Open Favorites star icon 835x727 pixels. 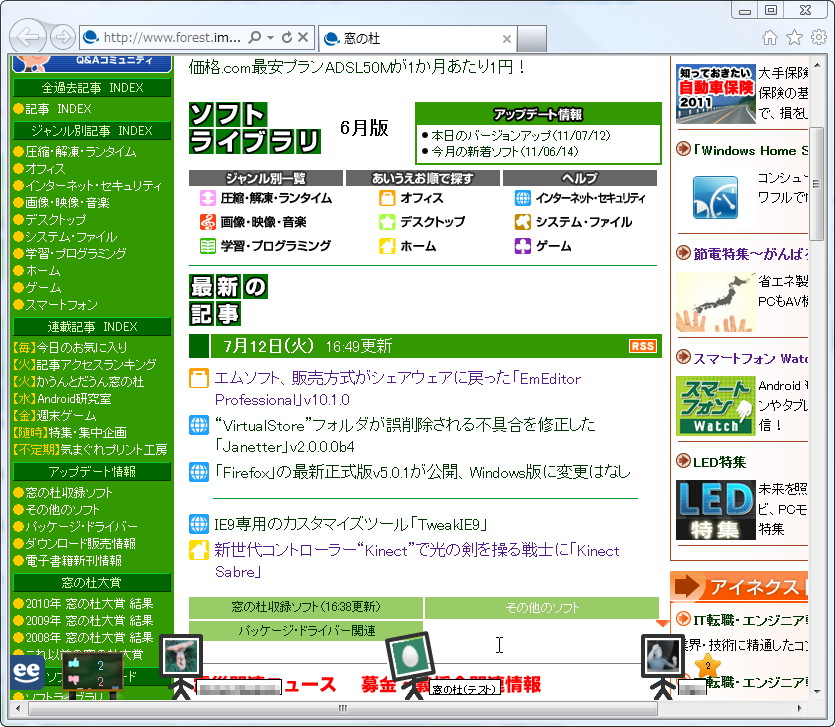coord(795,37)
